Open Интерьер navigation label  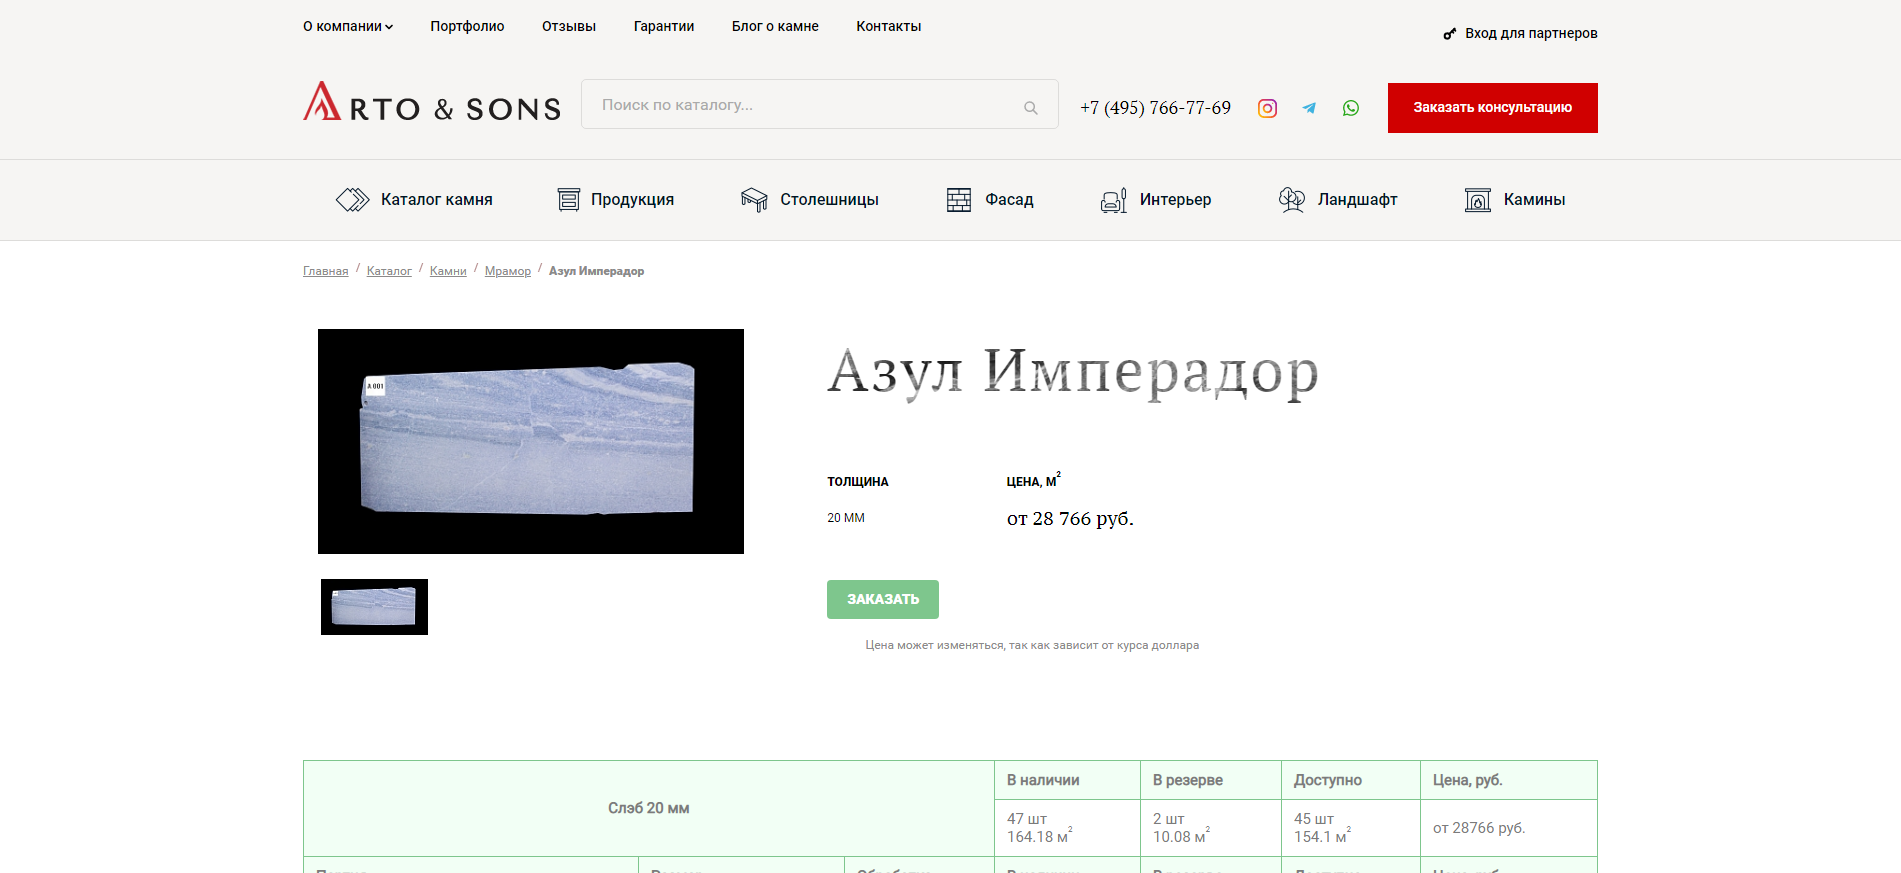pos(1175,200)
